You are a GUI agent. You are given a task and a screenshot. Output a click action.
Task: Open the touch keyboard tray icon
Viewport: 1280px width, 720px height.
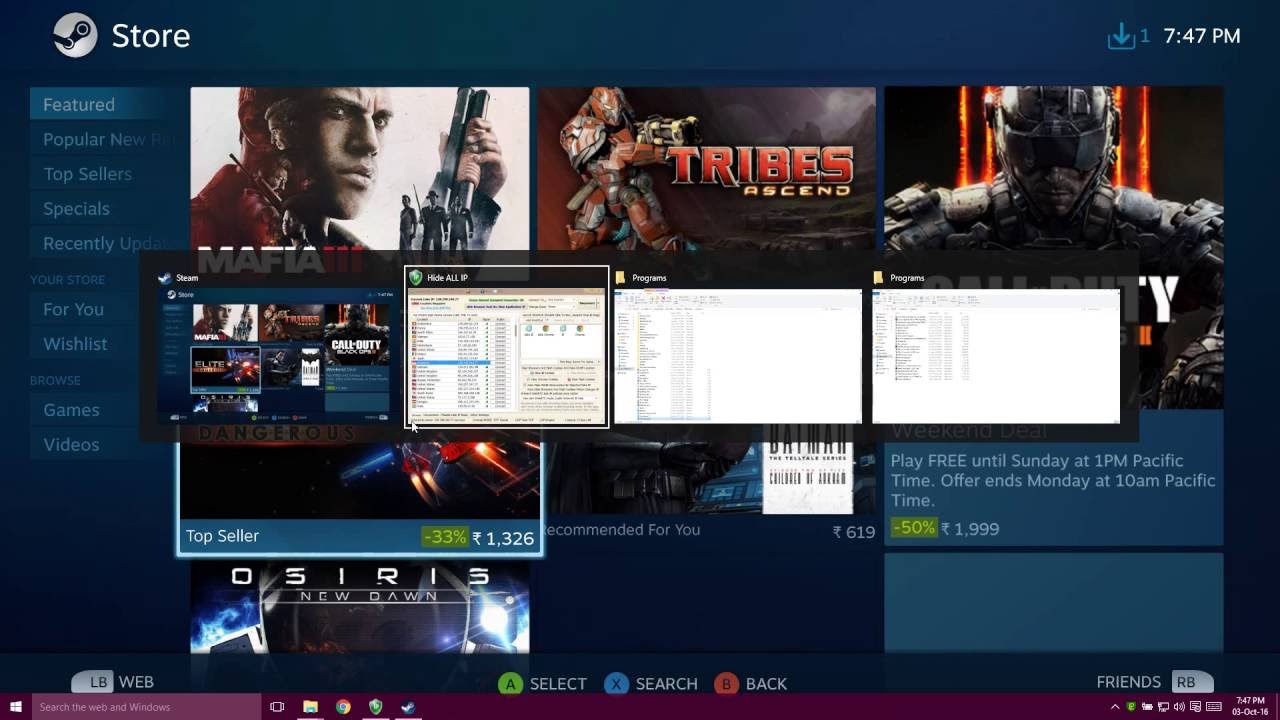(x=1214, y=707)
